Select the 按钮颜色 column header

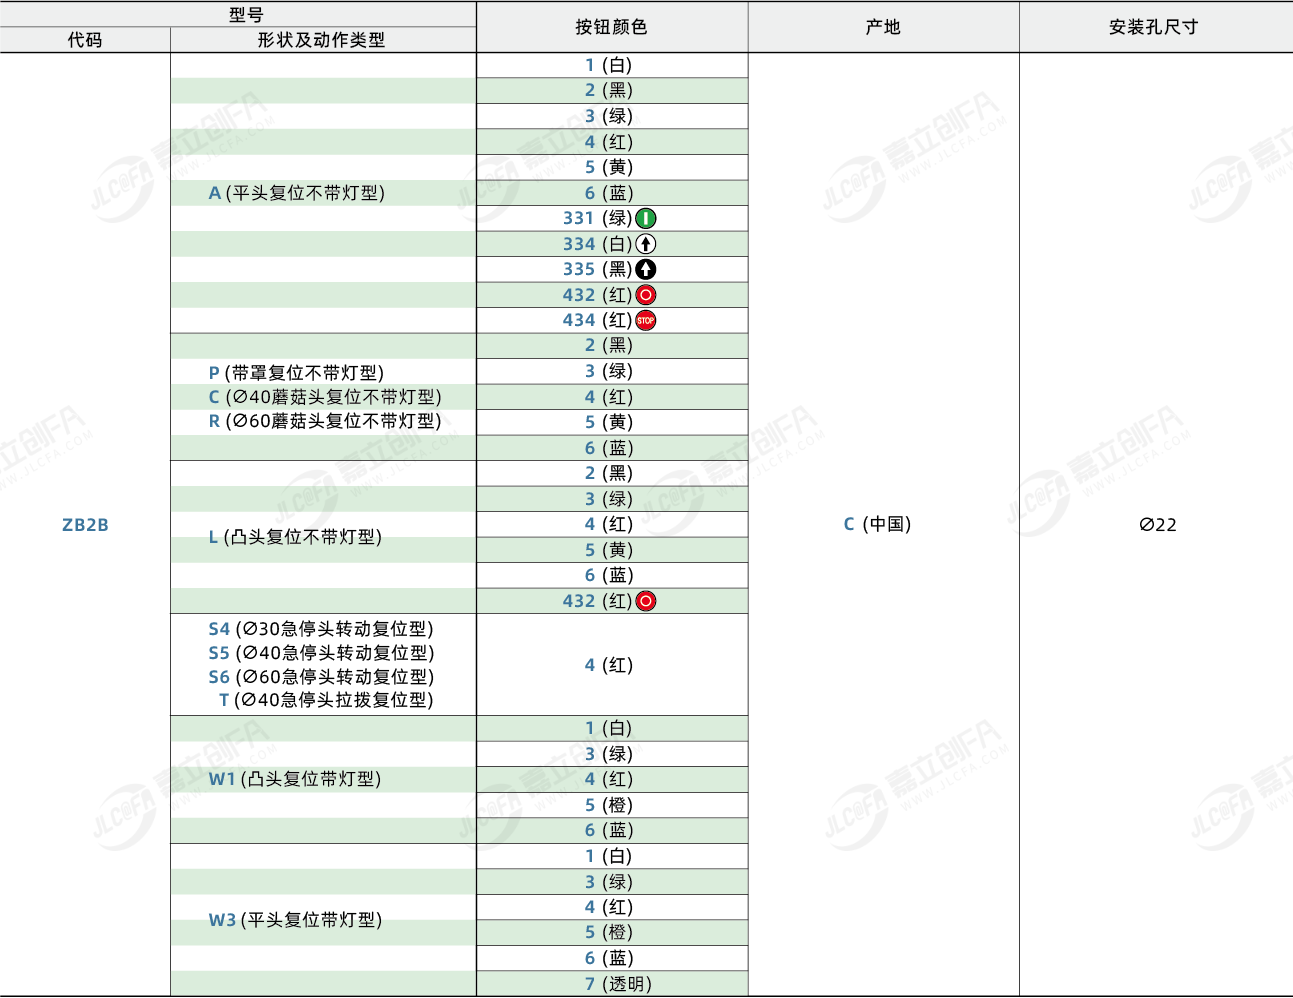(x=611, y=27)
